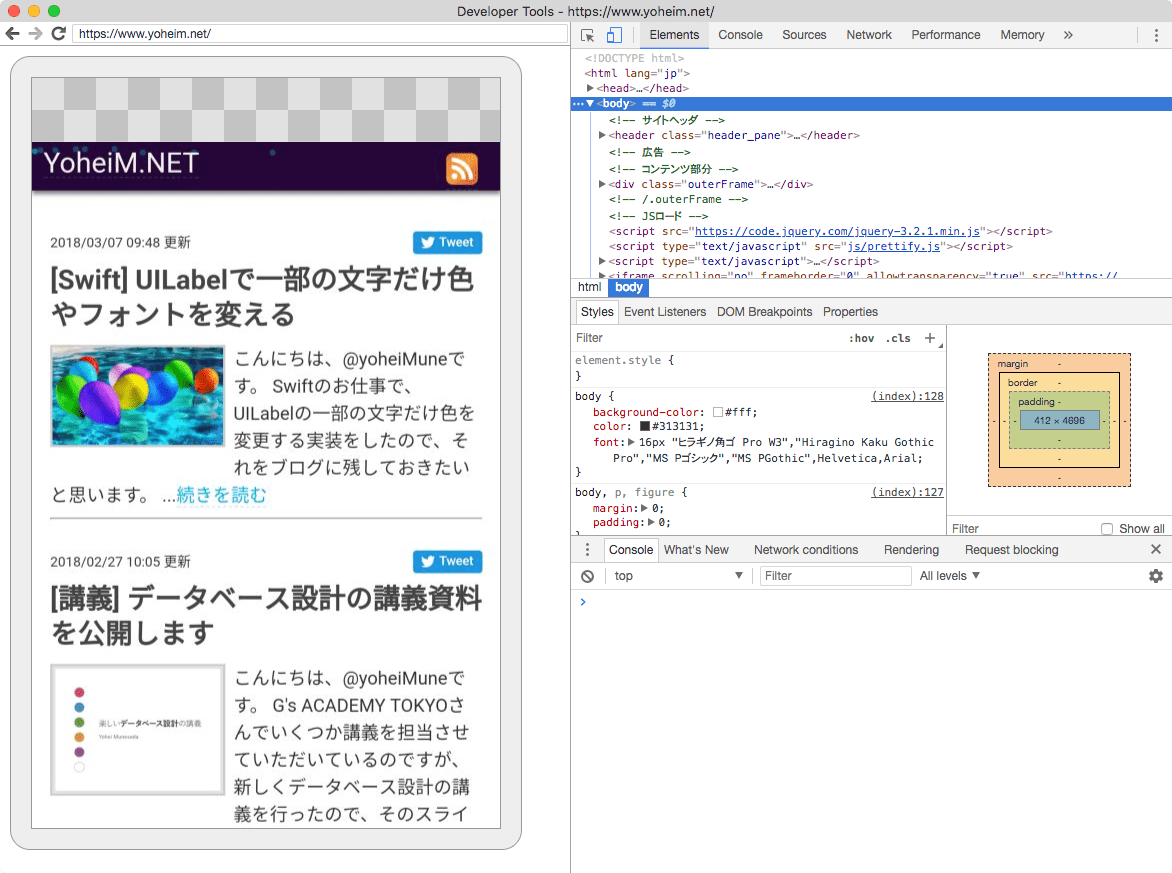
Task: Open (index):128 stylesheet link
Action: pyautogui.click(x=907, y=396)
